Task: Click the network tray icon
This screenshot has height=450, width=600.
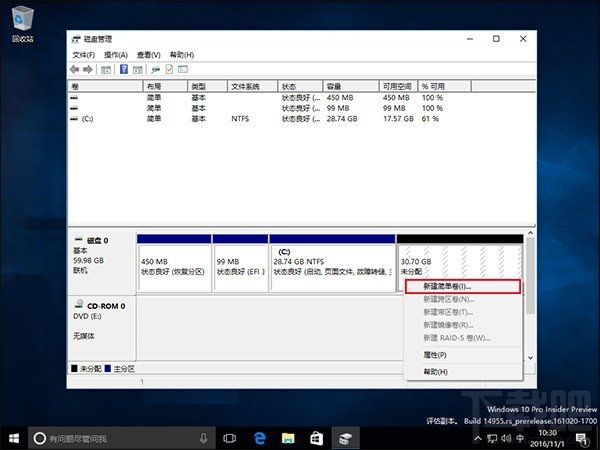Action: 492,439
